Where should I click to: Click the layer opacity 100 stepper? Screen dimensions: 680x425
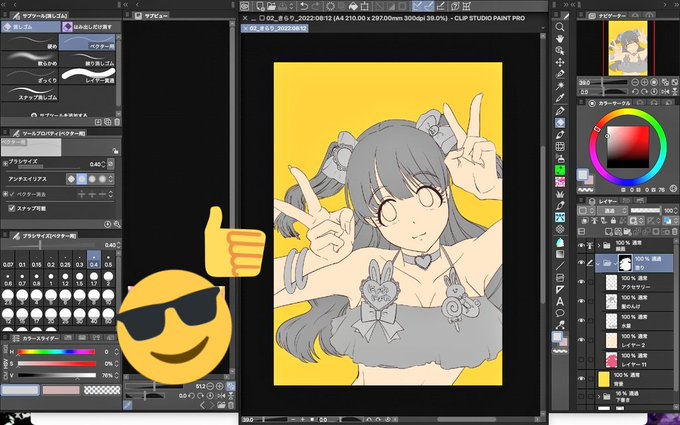(676, 210)
